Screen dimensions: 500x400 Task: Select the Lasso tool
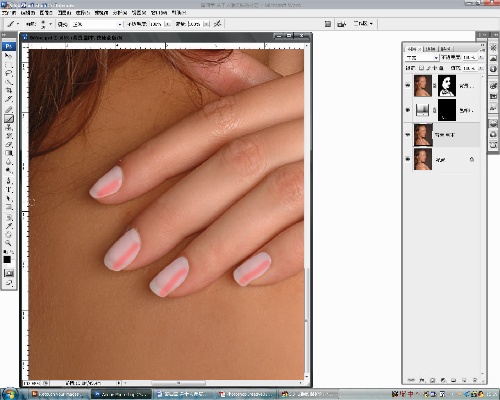(x=8, y=73)
